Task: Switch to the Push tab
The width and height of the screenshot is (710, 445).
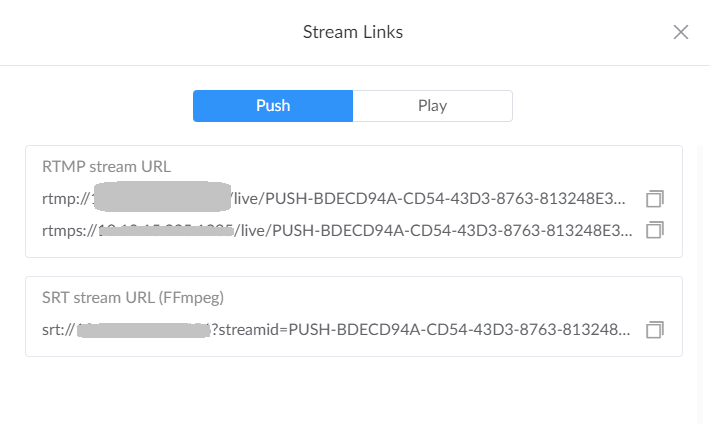Action: click(x=273, y=106)
